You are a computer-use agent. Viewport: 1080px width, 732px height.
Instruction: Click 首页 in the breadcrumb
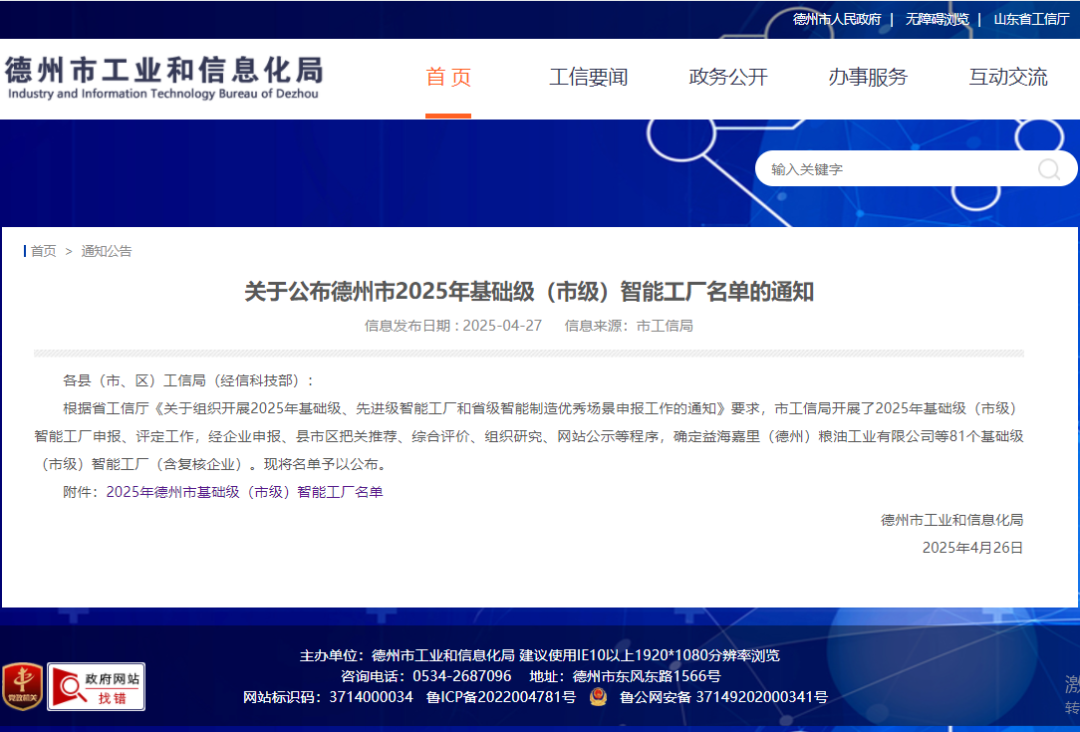click(43, 251)
